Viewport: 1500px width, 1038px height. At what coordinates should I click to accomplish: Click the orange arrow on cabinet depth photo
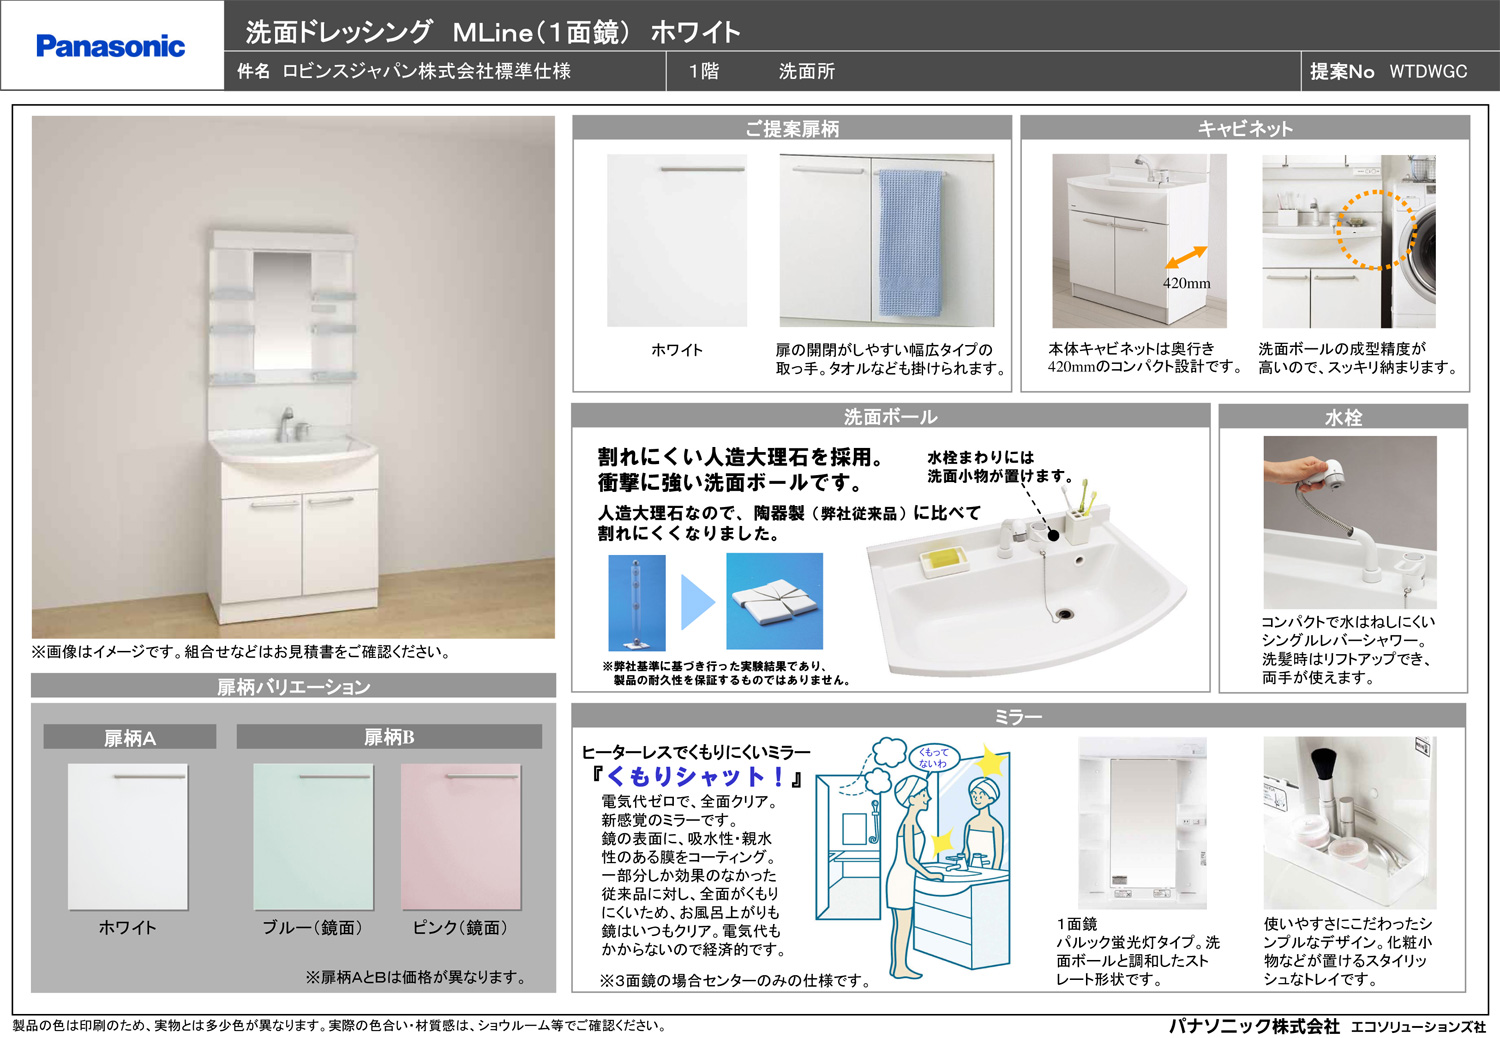(1186, 257)
